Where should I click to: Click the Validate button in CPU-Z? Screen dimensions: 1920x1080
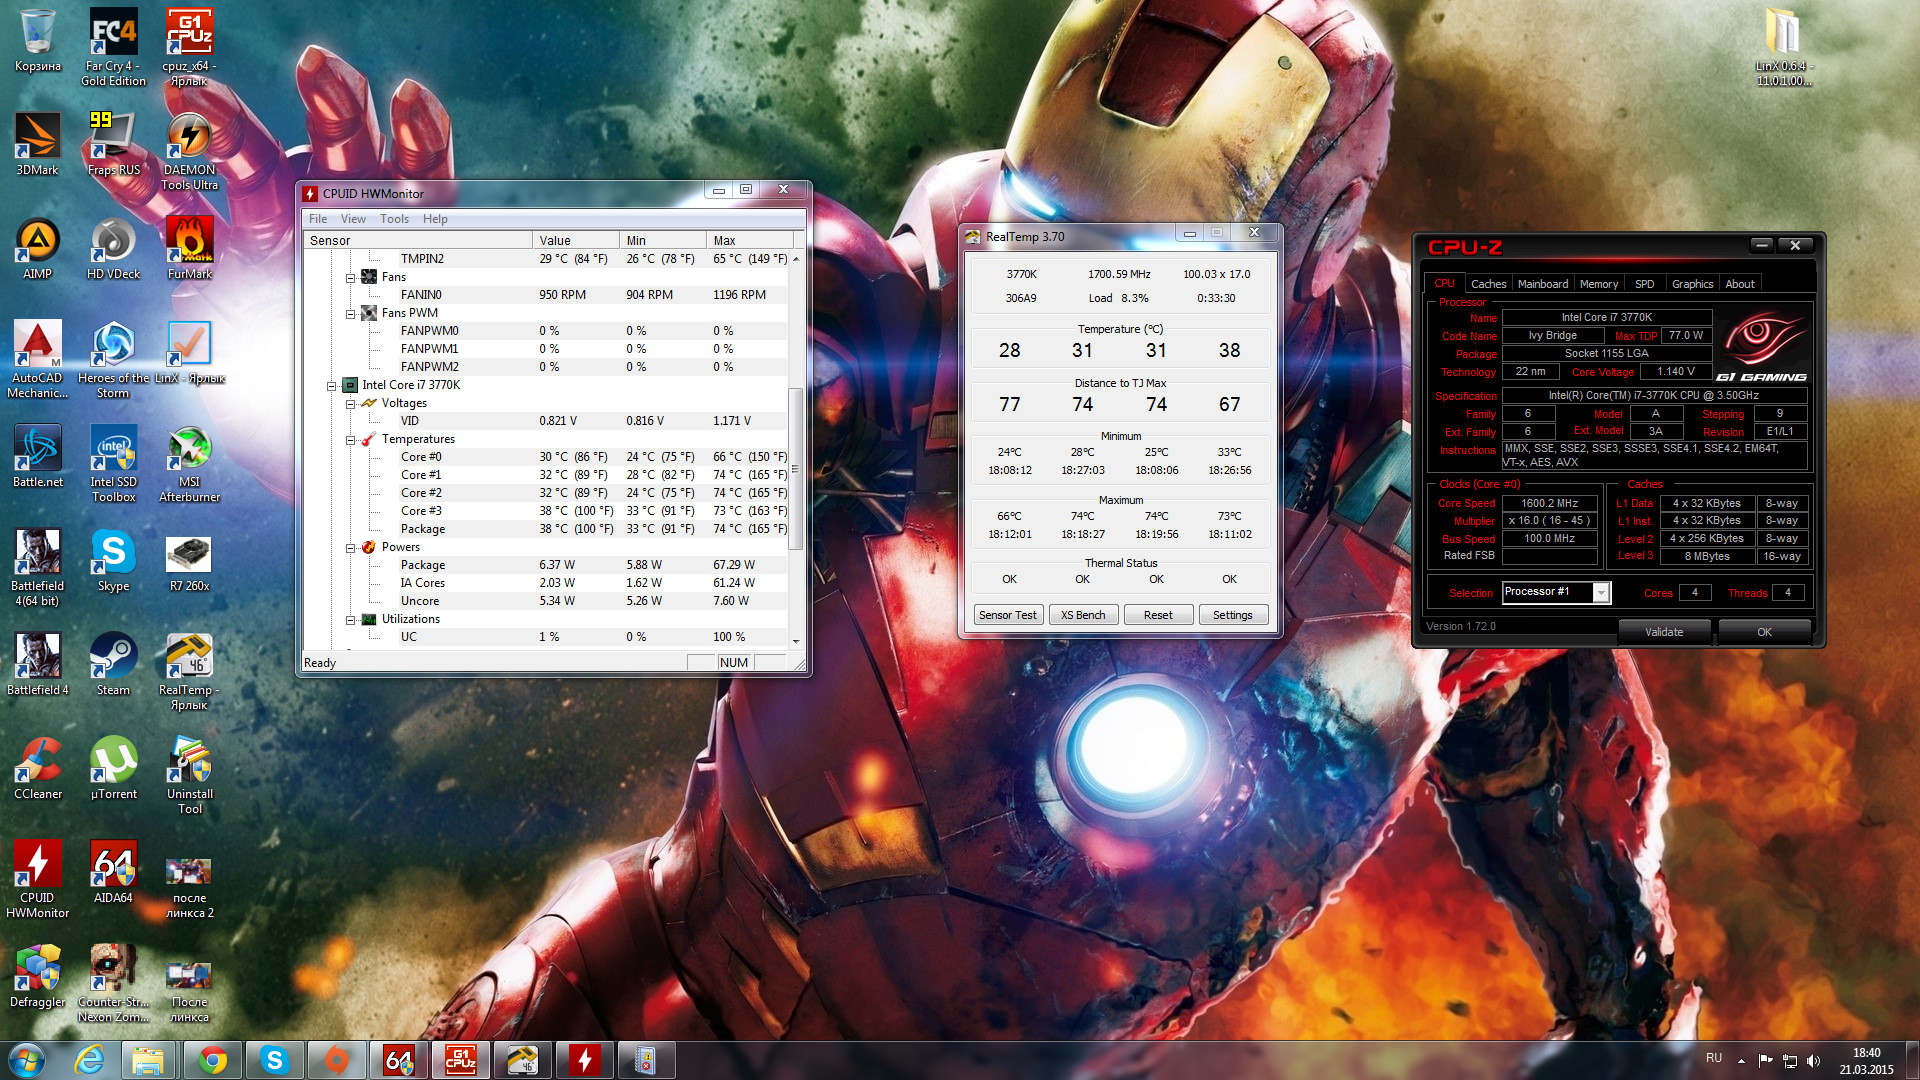(x=1664, y=632)
